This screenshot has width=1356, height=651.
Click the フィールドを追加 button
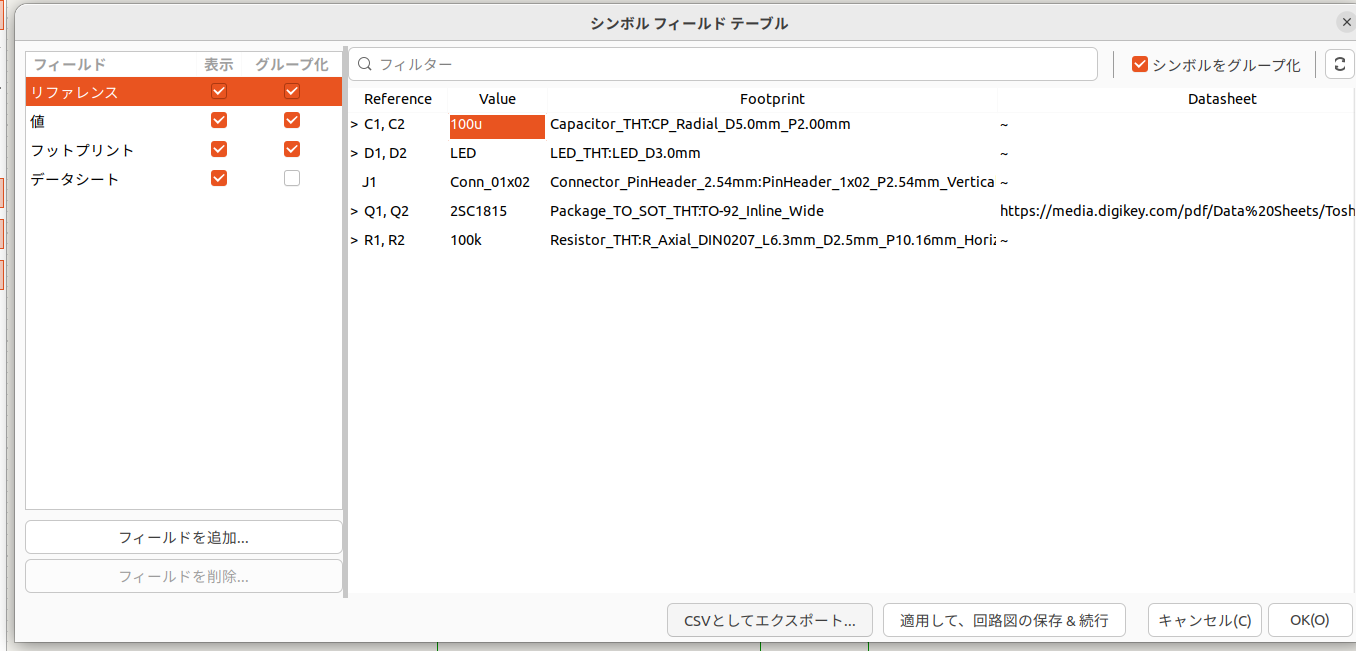coord(184,537)
